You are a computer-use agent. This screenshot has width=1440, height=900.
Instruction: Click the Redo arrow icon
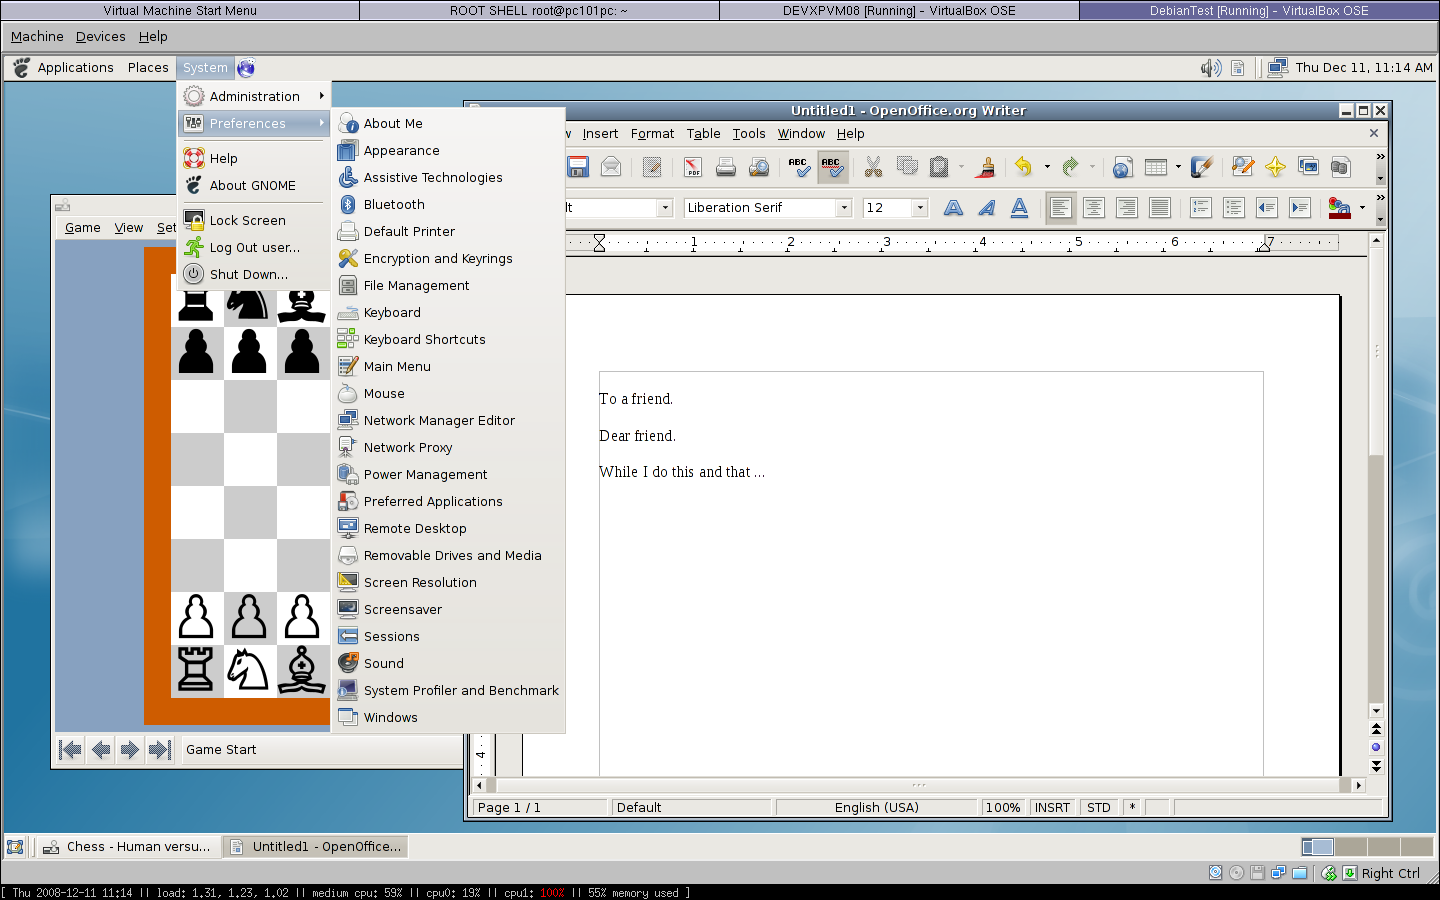click(1071, 167)
